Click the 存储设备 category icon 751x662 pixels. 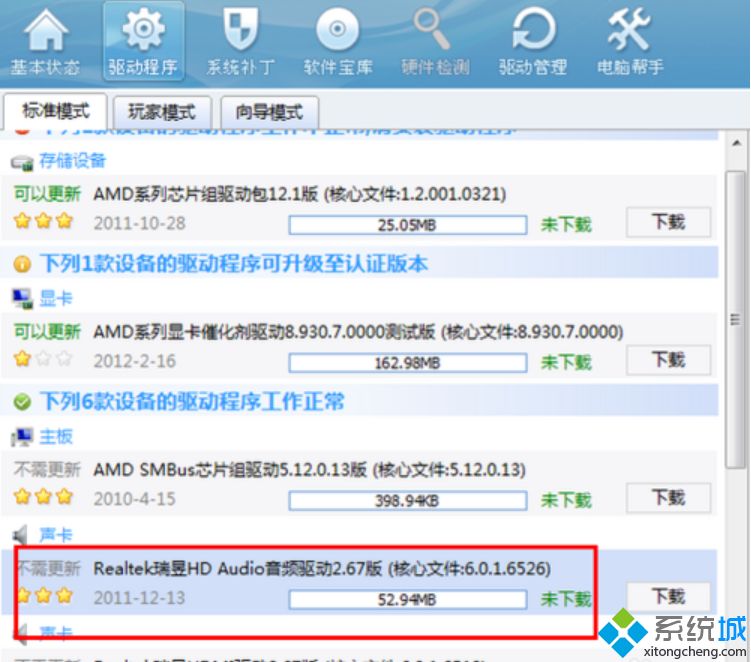click(22, 162)
